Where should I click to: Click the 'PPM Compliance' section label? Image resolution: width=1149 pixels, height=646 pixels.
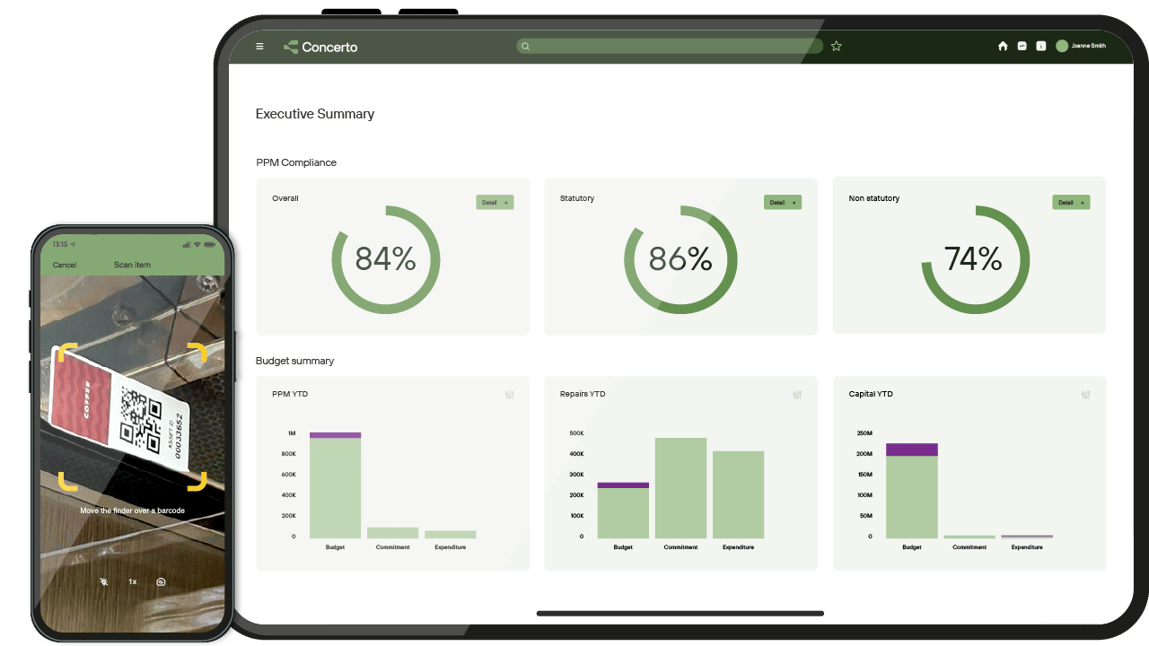click(296, 163)
